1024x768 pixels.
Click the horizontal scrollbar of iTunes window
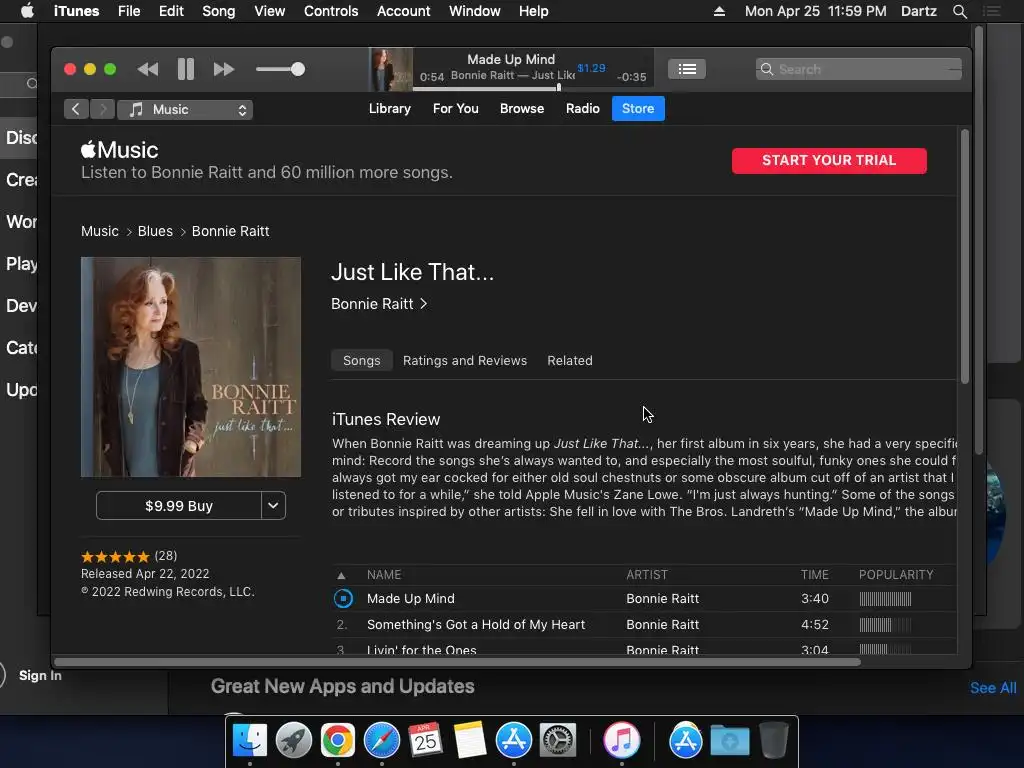click(457, 662)
